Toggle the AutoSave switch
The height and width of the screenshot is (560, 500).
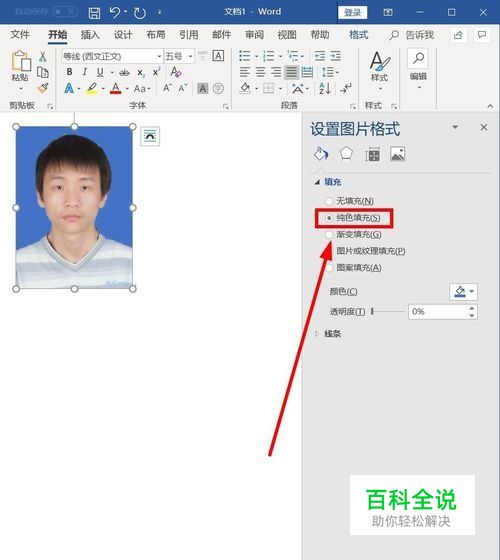pos(65,12)
